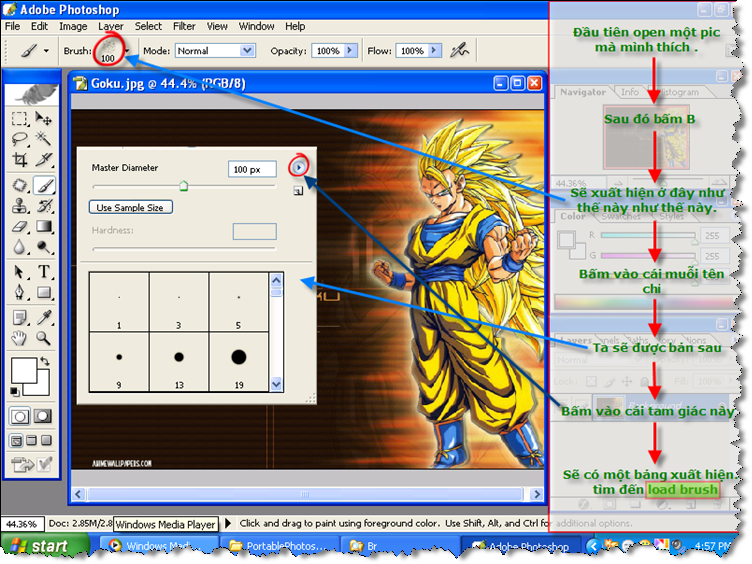This screenshot has height=564, width=752.
Task: Select the Hand tool
Action: tap(19, 338)
